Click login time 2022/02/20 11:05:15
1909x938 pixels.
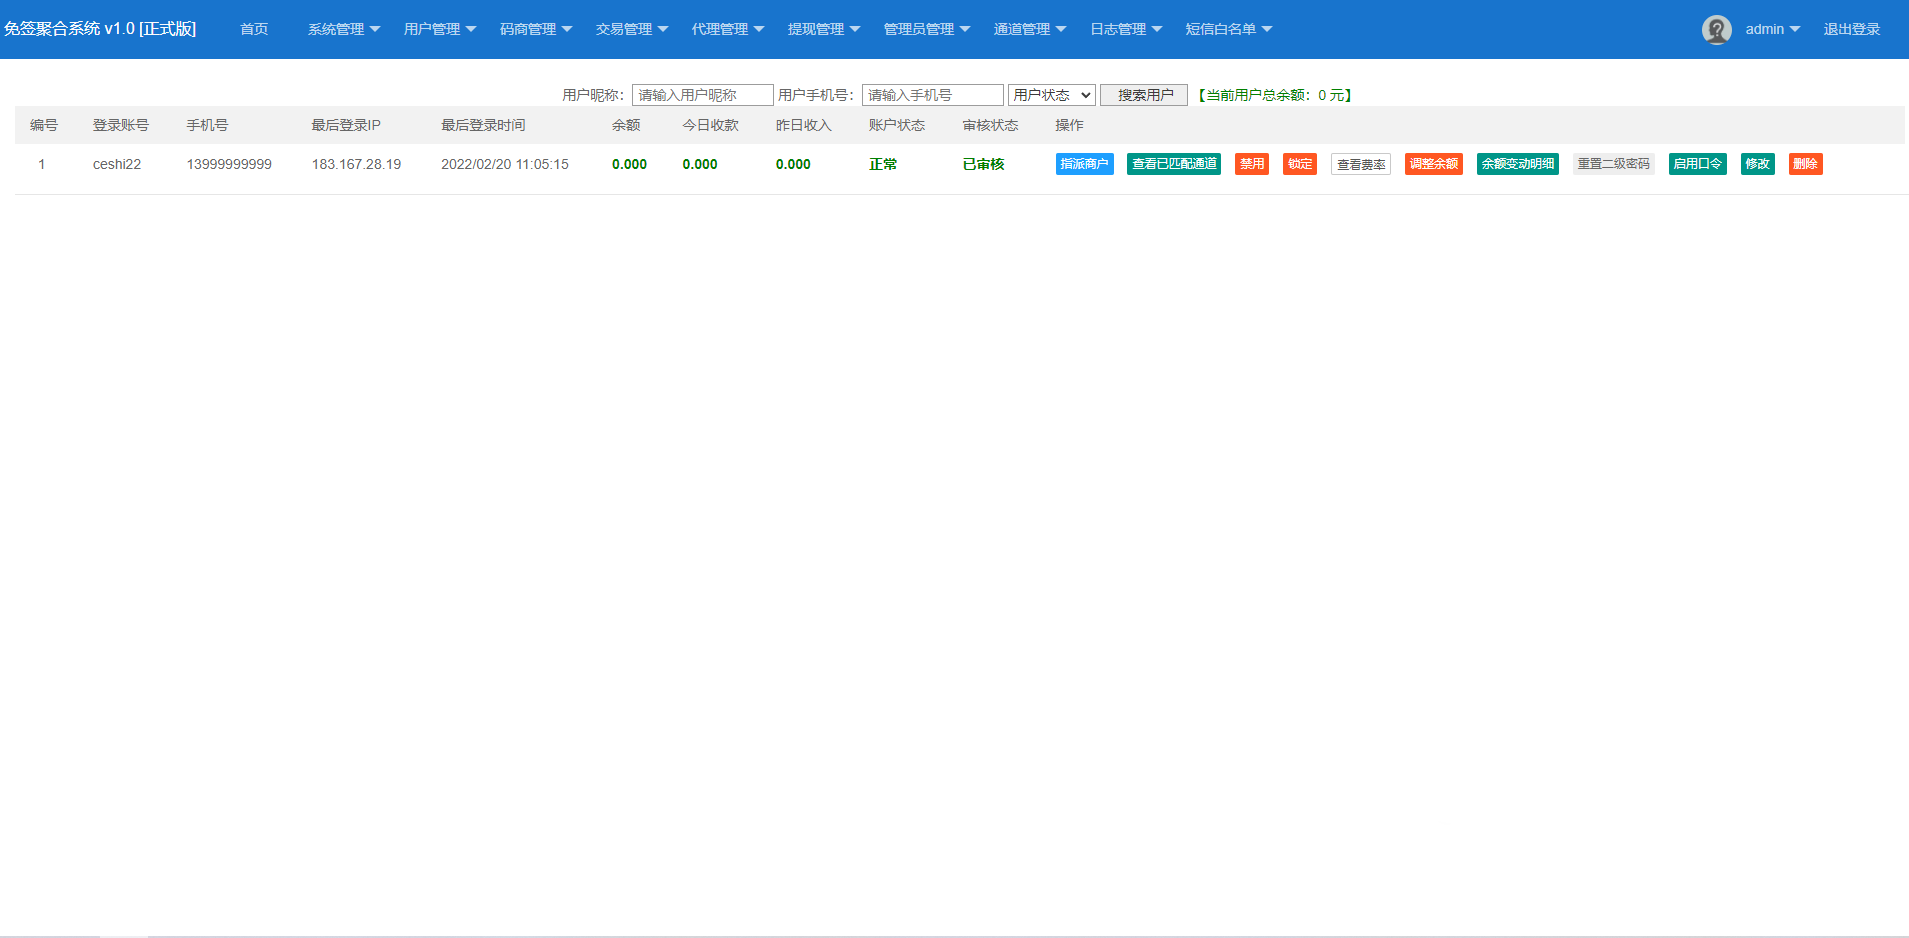pyautogui.click(x=505, y=164)
